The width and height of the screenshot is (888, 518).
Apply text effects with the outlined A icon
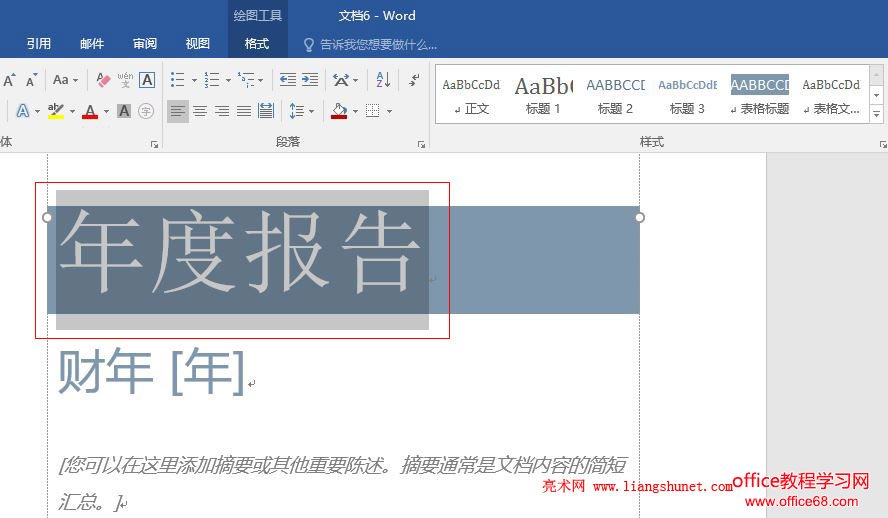click(x=23, y=111)
